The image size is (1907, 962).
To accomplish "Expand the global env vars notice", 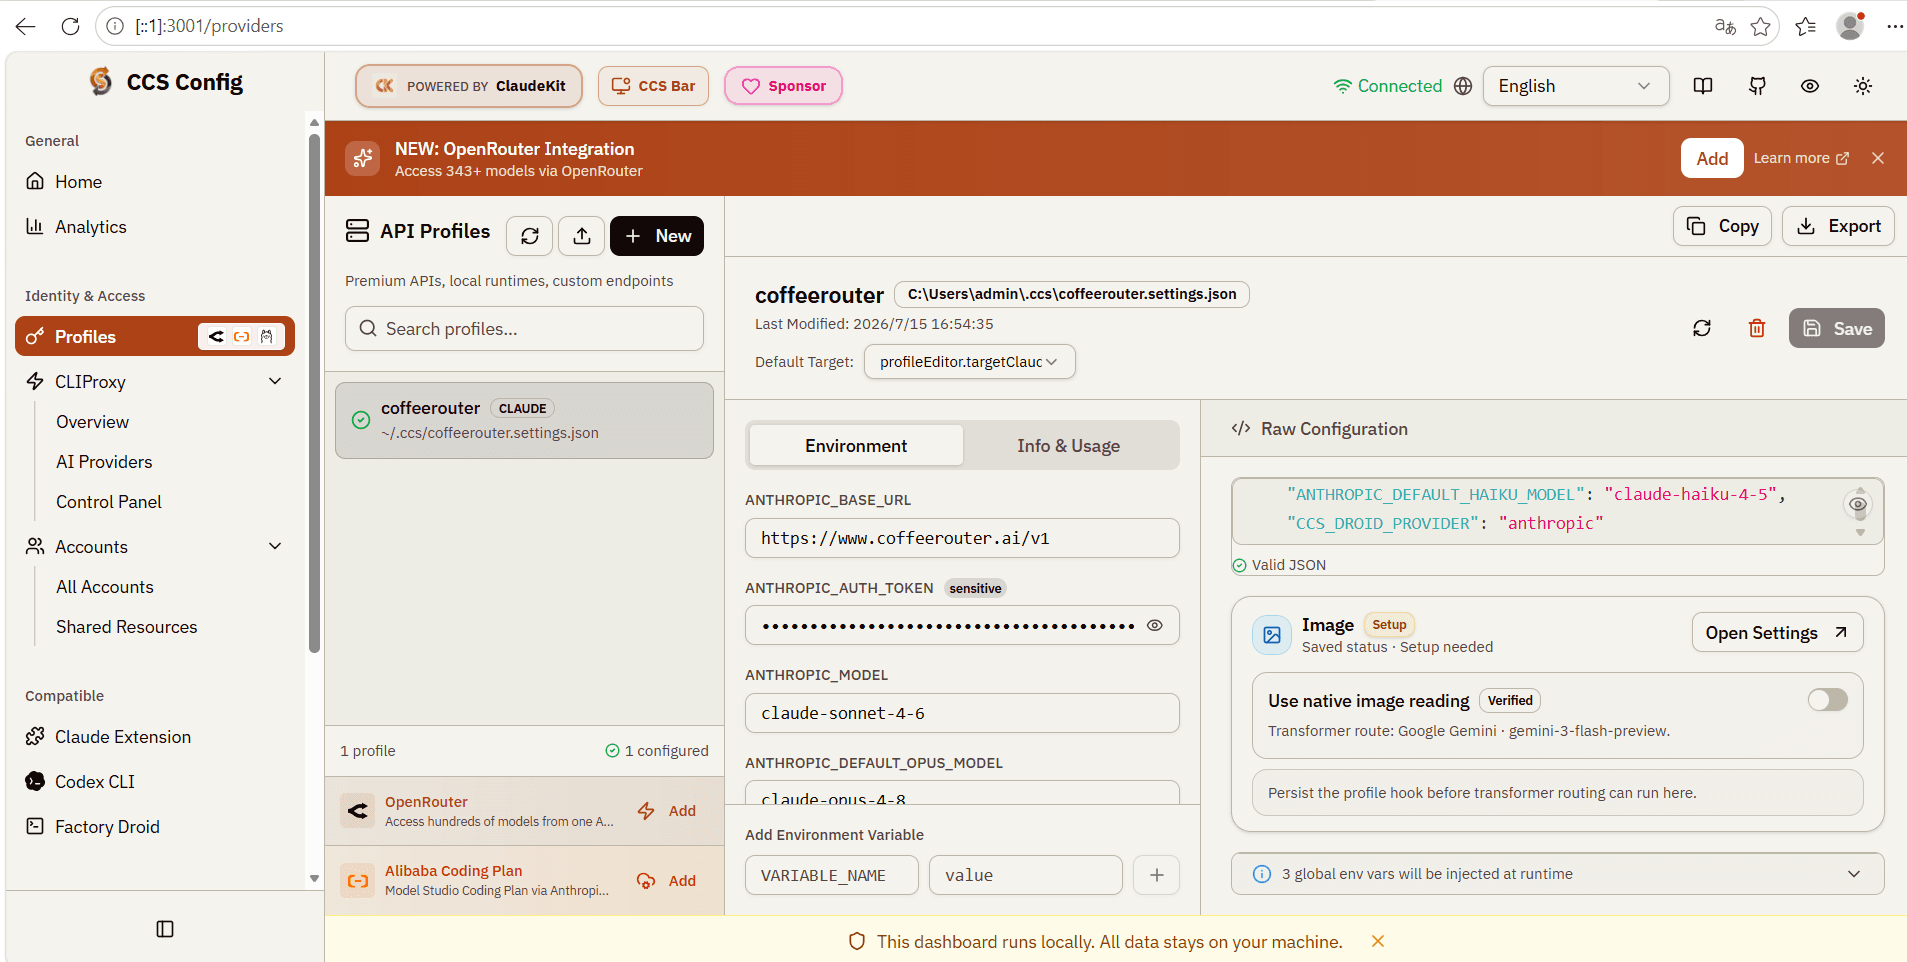I will tap(1558, 874).
